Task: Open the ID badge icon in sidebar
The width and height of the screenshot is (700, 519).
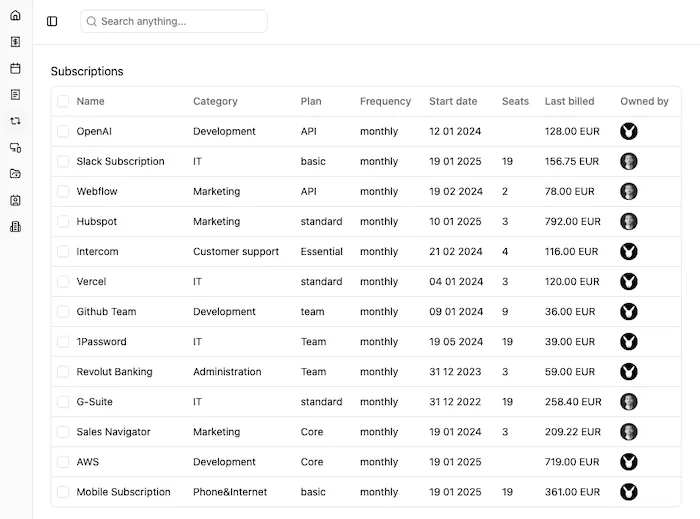Action: pyautogui.click(x=15, y=200)
